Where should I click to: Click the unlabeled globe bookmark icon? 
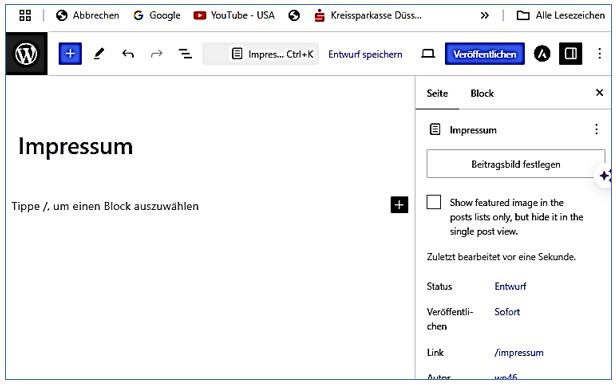click(294, 15)
